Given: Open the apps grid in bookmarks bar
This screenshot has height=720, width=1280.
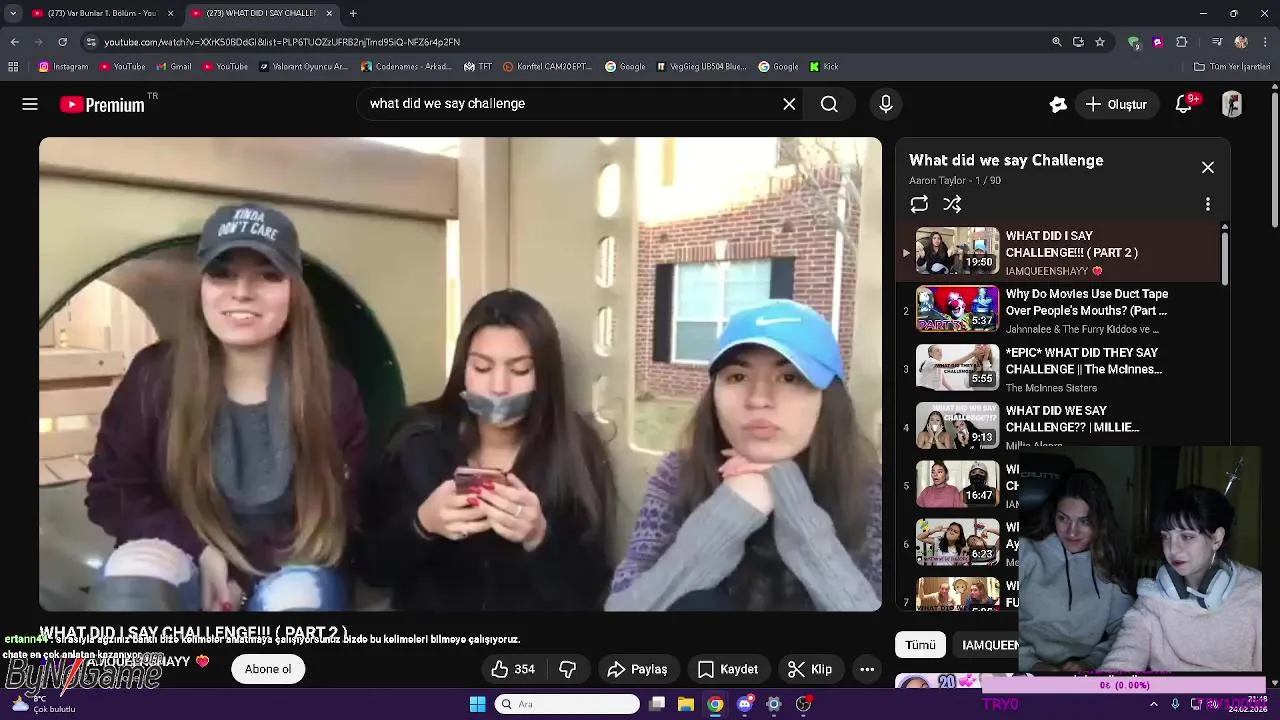Looking at the screenshot, I should point(13,67).
